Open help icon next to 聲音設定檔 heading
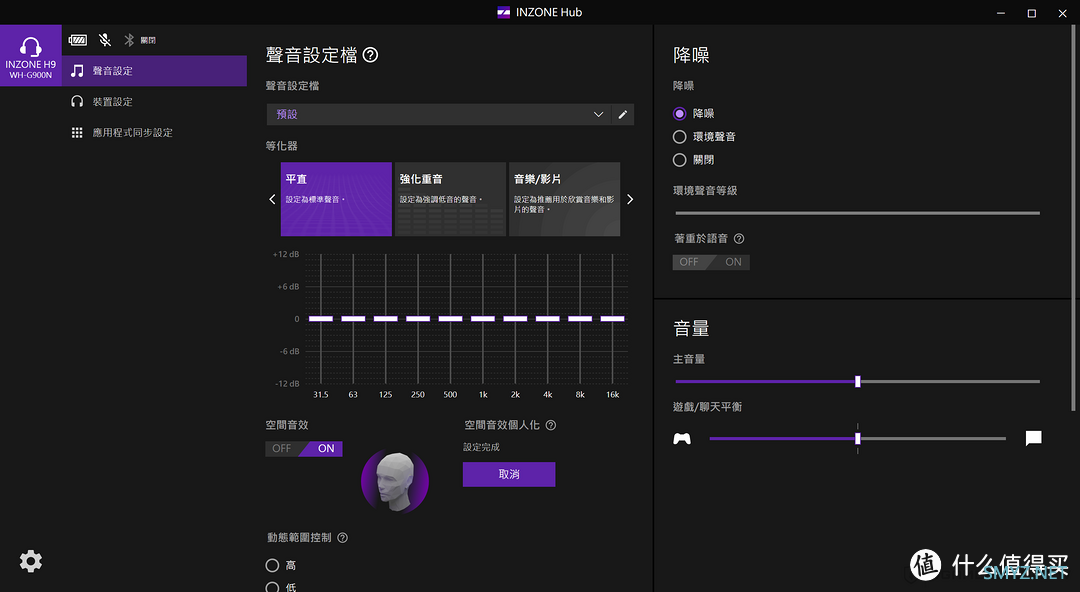 [371, 55]
